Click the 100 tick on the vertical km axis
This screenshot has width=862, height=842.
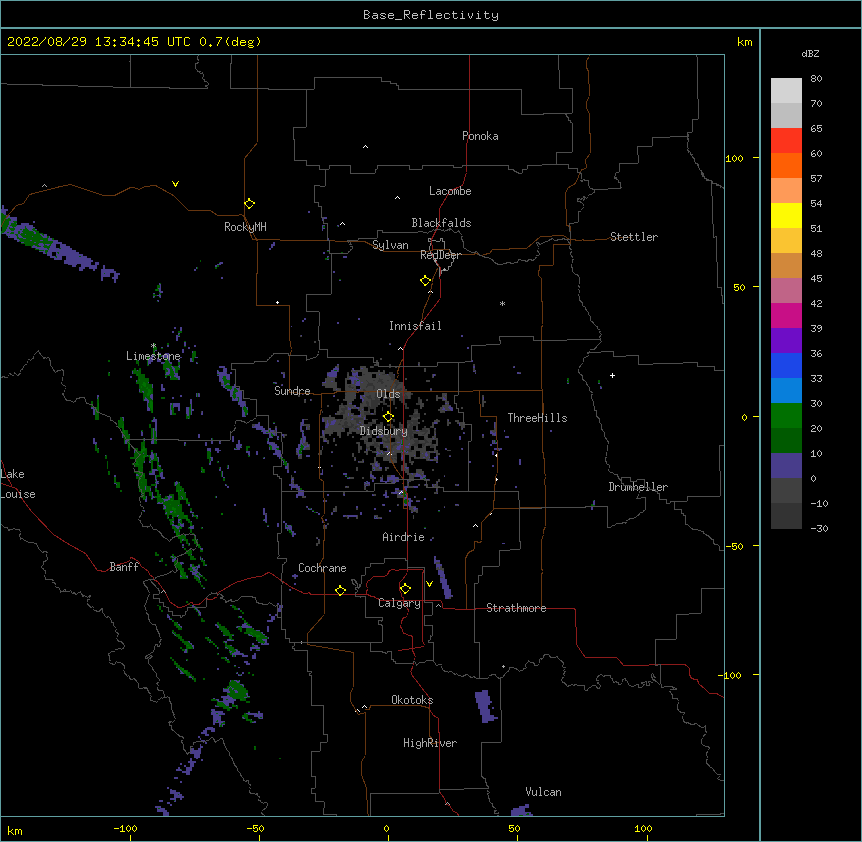(x=734, y=158)
